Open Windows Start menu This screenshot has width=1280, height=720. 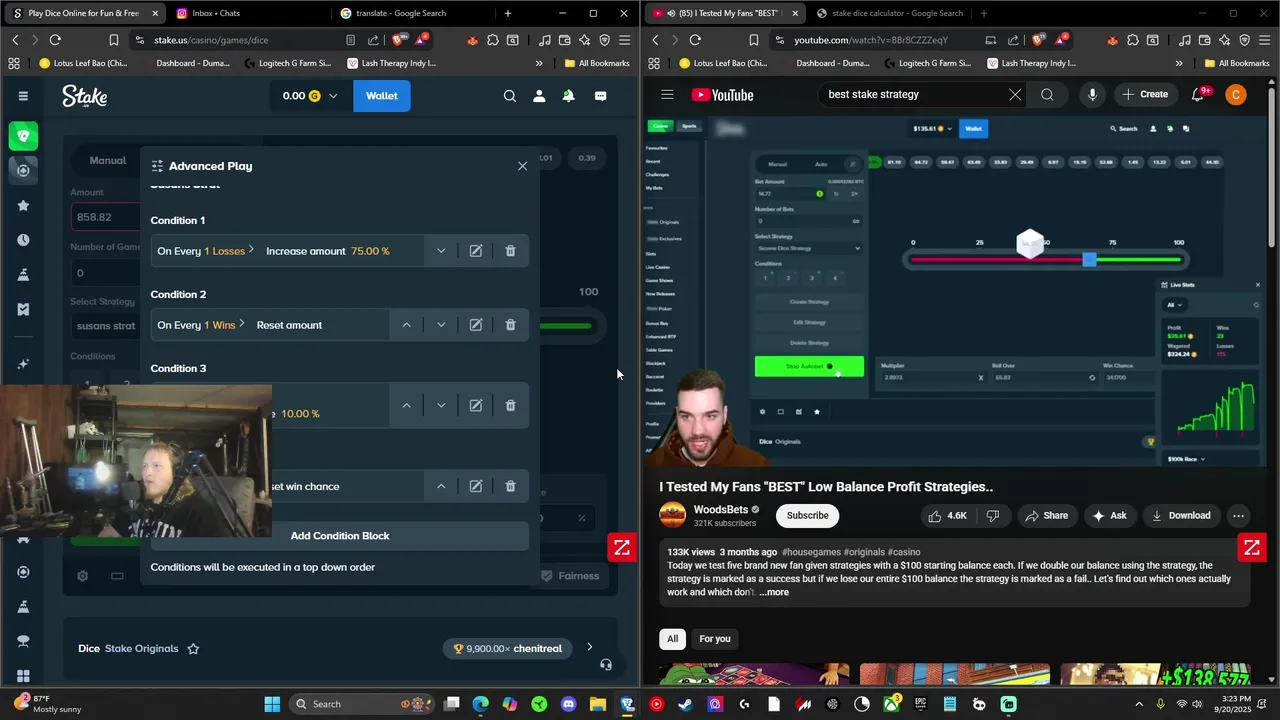coord(272,704)
